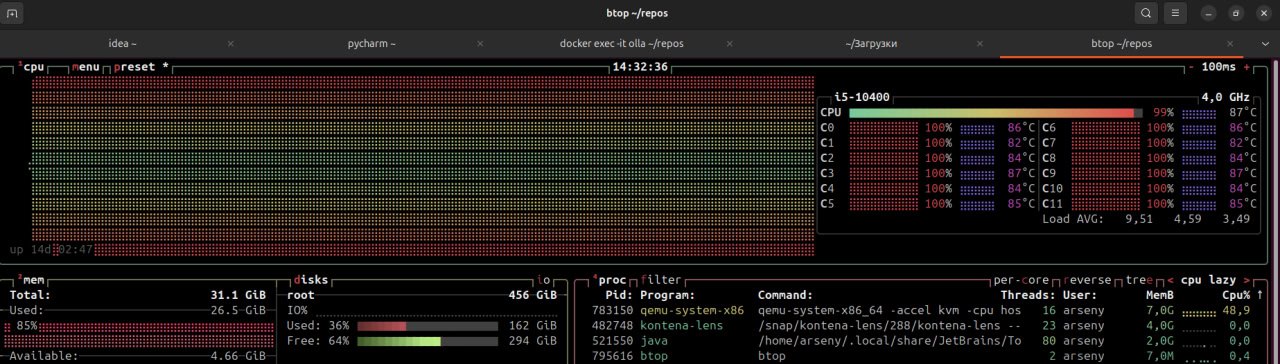Click the 4,0 GHz frequency label
Viewport: 1280px width, 364px height.
point(1226,97)
